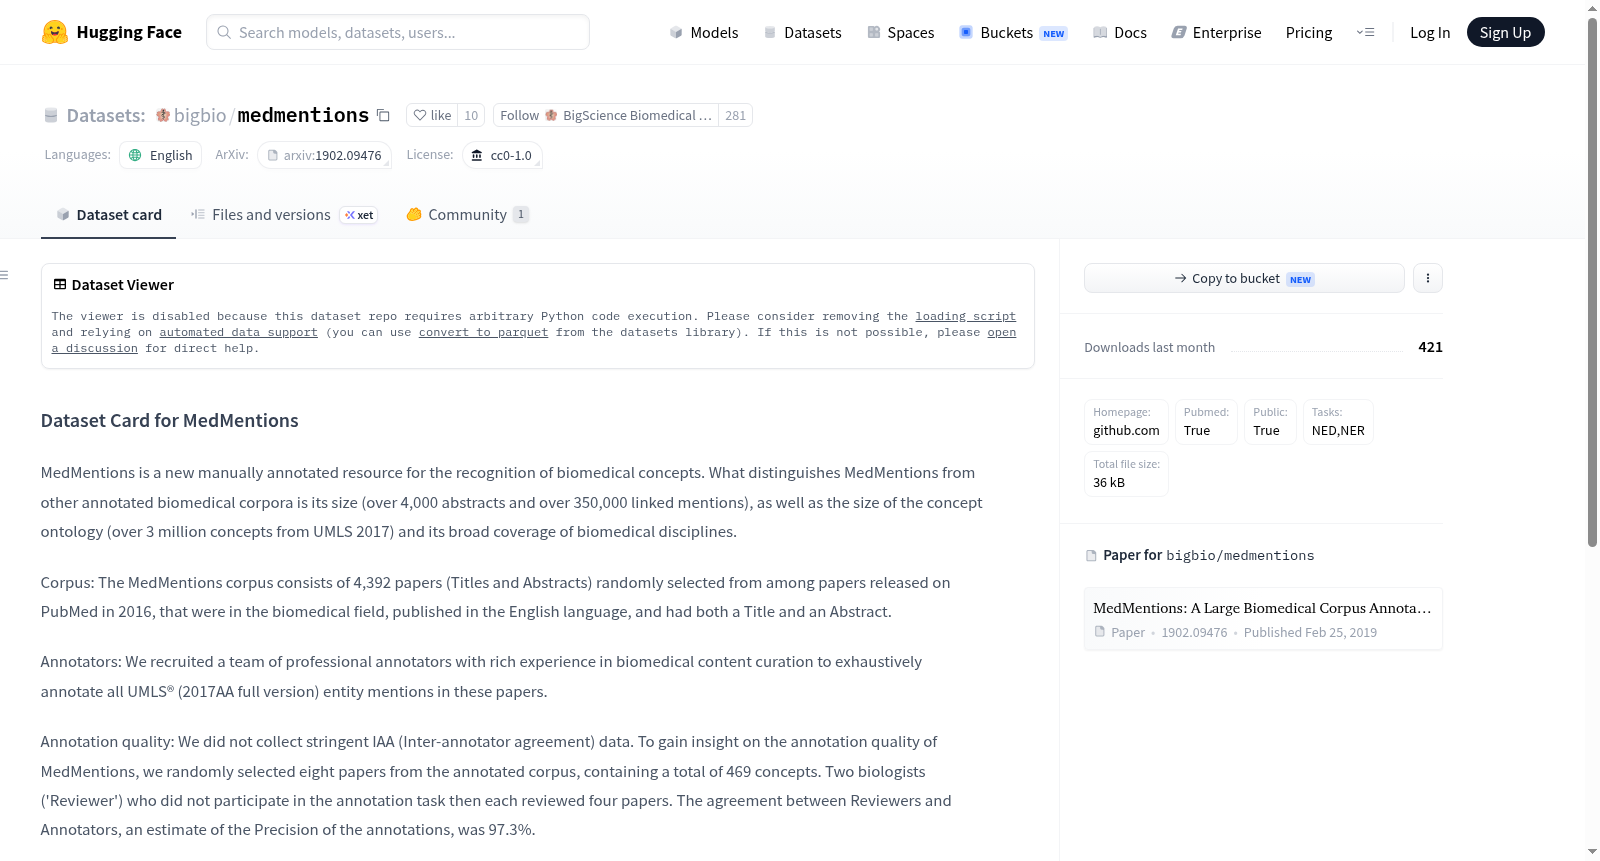This screenshot has width=1600, height=861.
Task: Click the Sign Up button
Action: (1505, 32)
